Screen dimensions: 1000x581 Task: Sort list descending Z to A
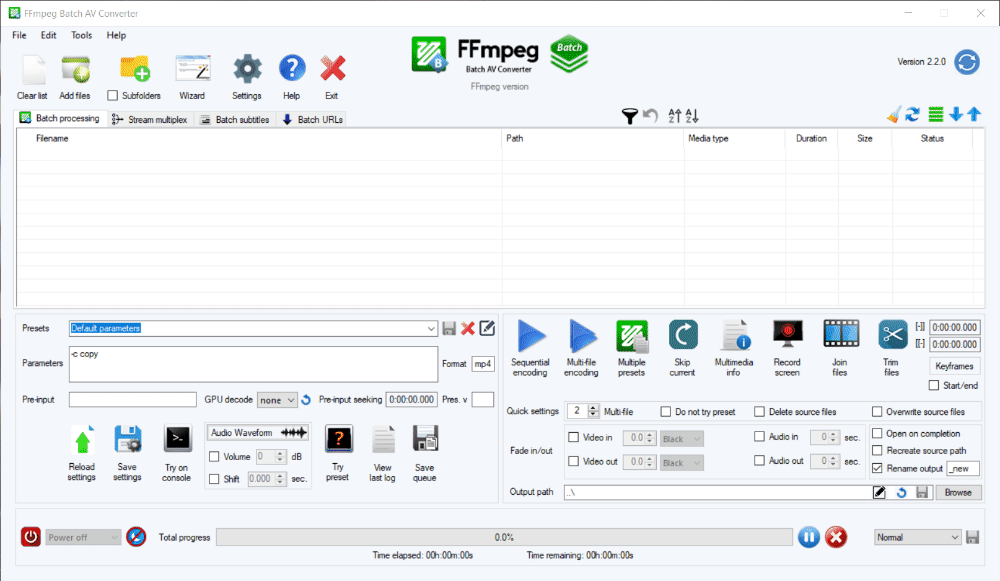pyautogui.click(x=692, y=115)
